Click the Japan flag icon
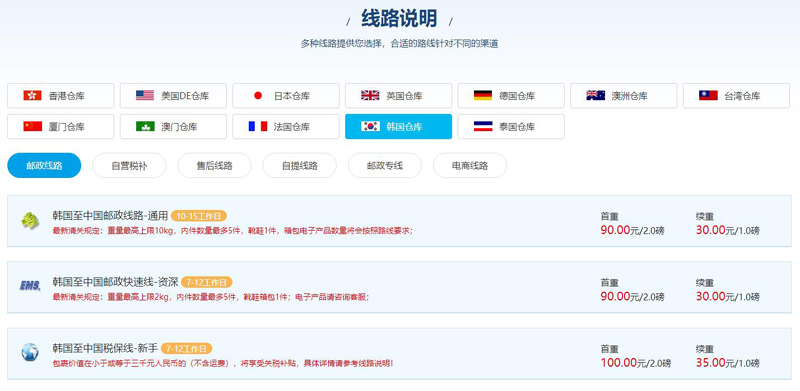 click(x=258, y=95)
